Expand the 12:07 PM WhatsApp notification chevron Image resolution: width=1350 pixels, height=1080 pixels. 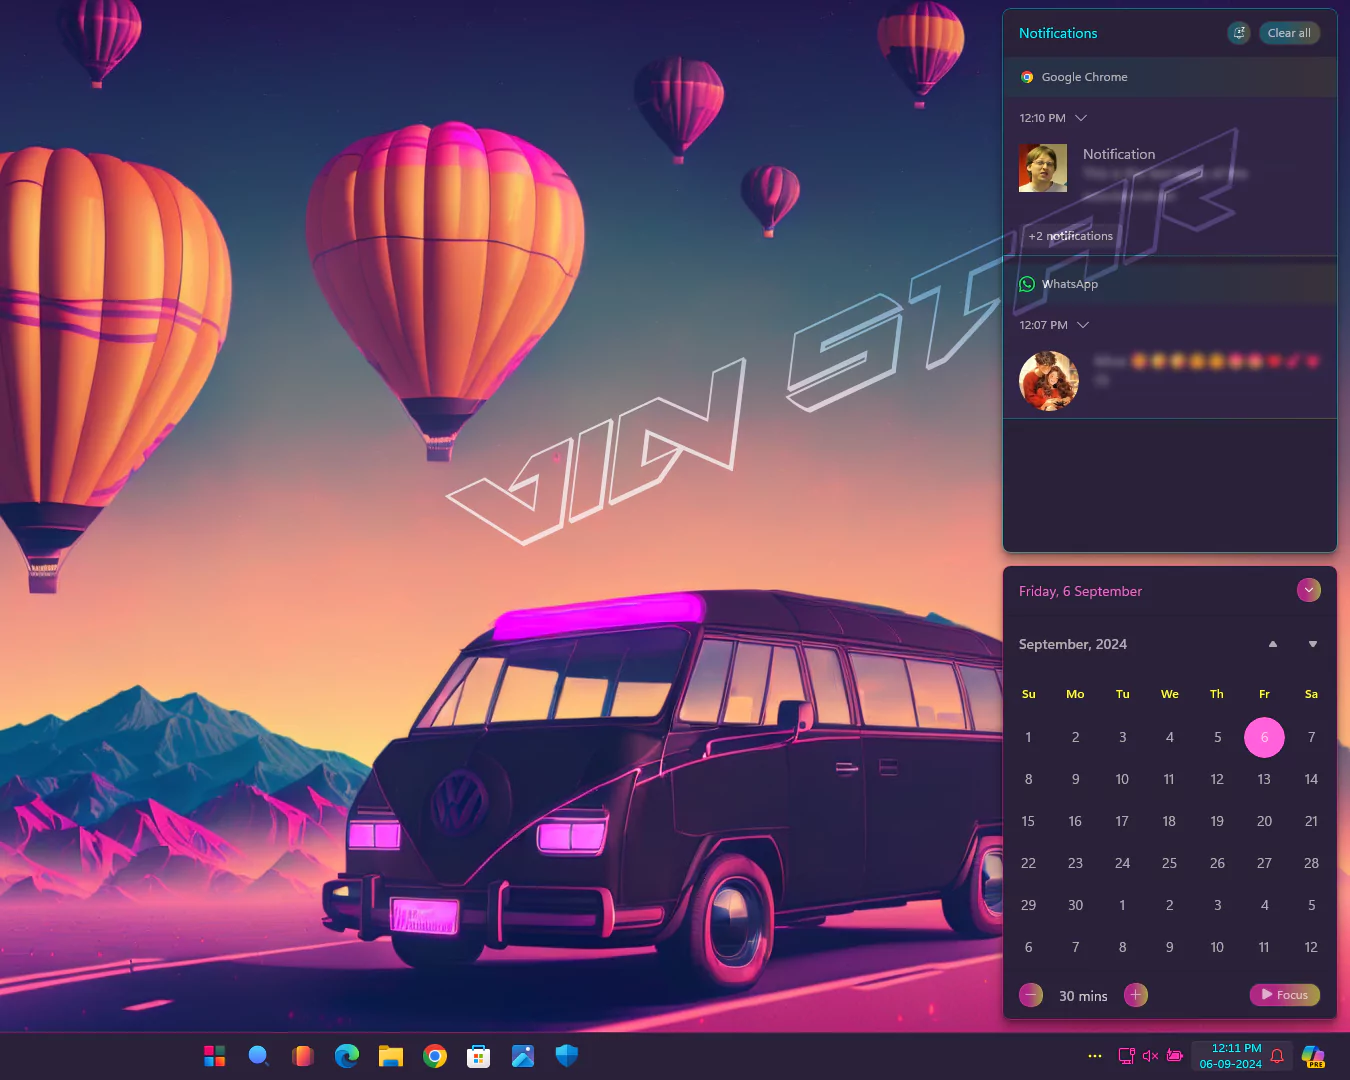point(1083,325)
